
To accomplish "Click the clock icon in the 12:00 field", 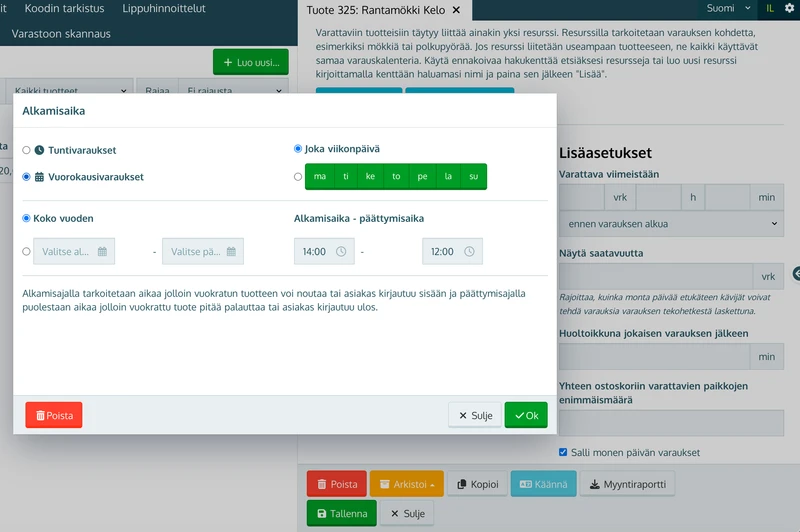I will coord(469,251).
